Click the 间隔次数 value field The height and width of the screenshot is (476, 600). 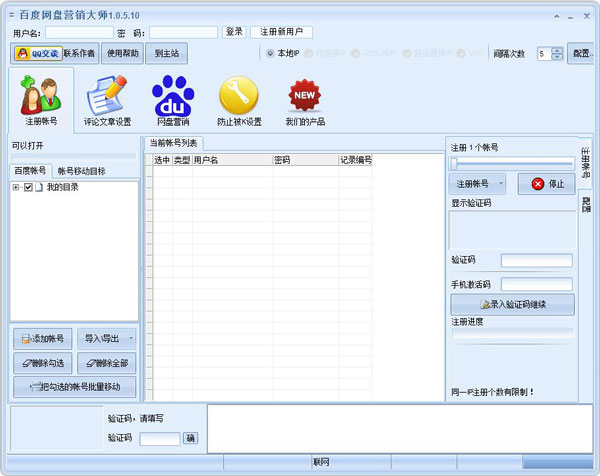tap(544, 54)
